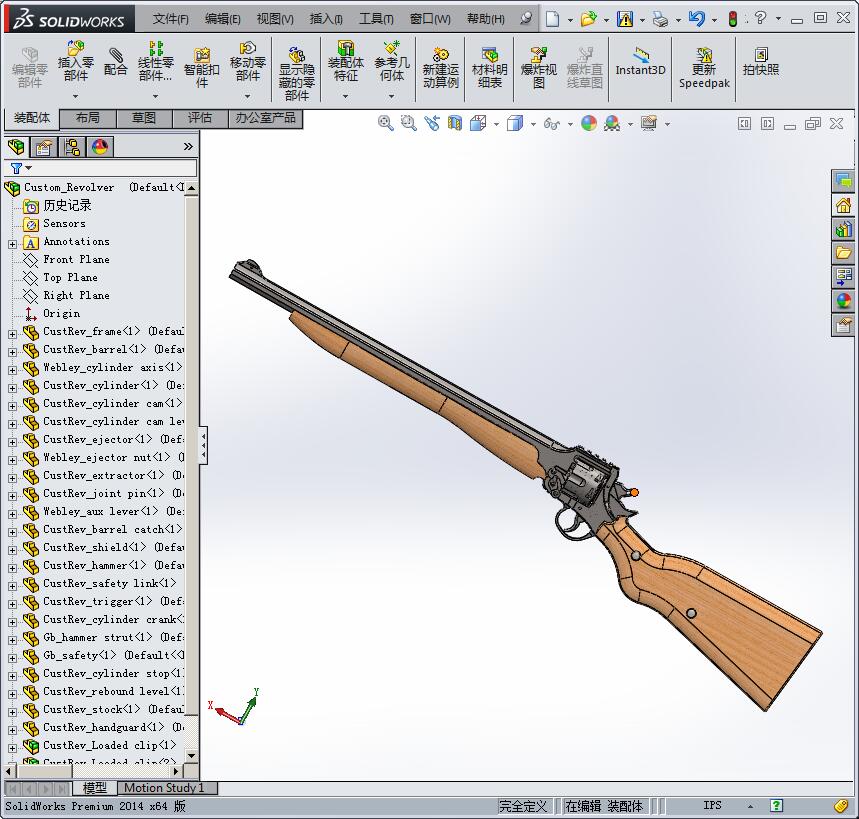Open the 工具(T) menu
Screen dimensions: 859x819
point(376,19)
